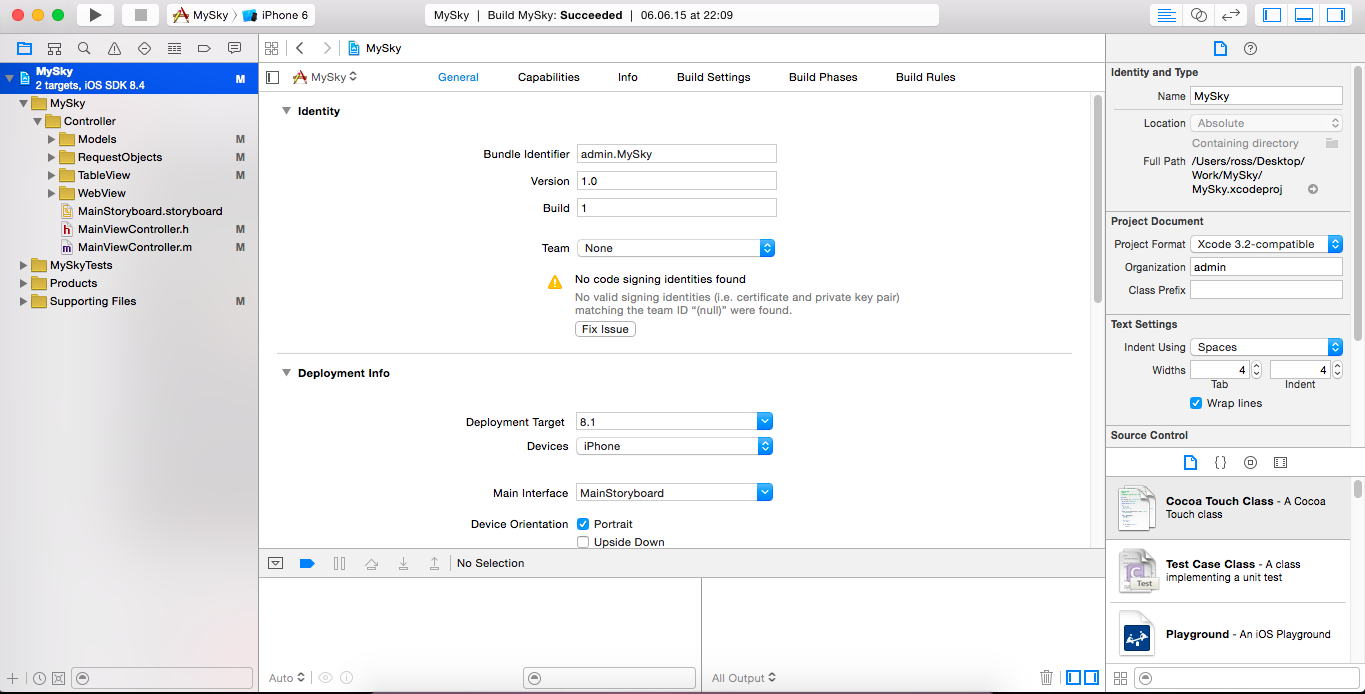Open the Debug navigator
1365x694 pixels.
tap(174, 48)
